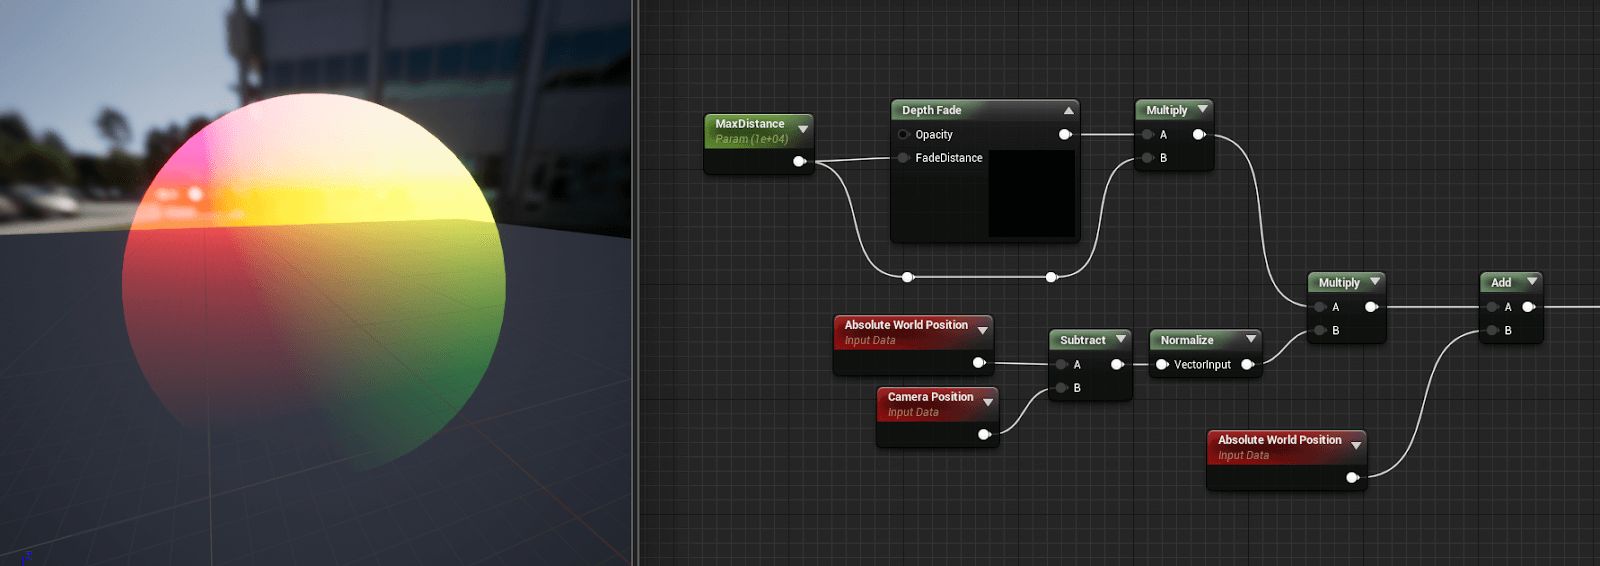
Task: Select the Camera Position node title
Action: [x=930, y=397]
